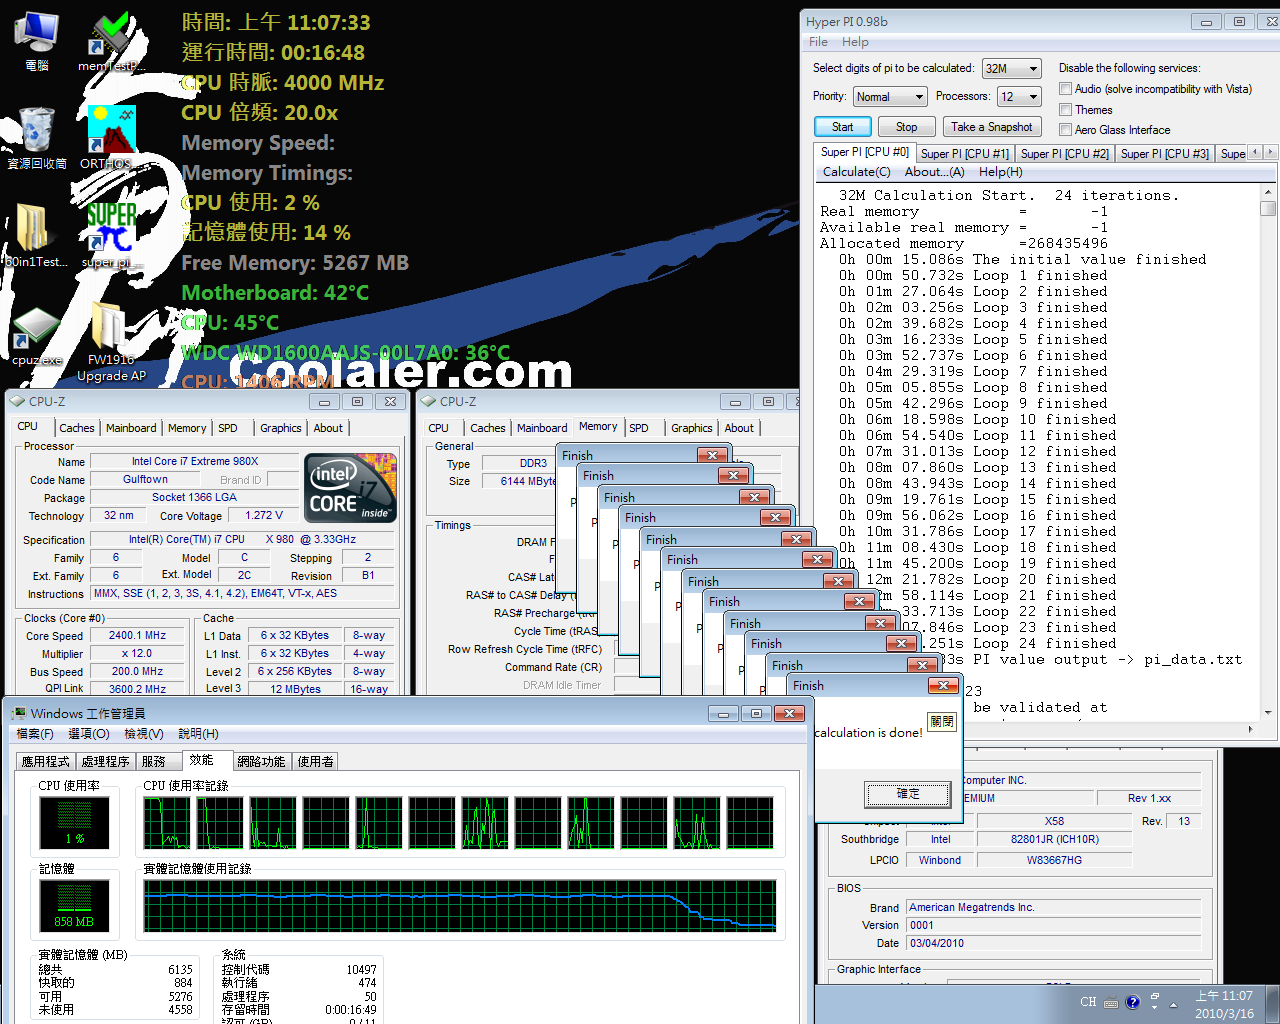
Task: Select Graphics tab in middle CPU-Z window
Action: point(692,428)
